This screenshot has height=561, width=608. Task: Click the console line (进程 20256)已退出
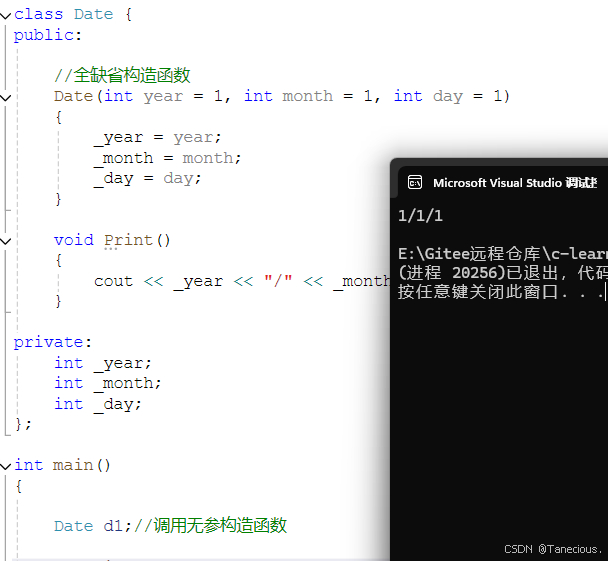pos(503,273)
